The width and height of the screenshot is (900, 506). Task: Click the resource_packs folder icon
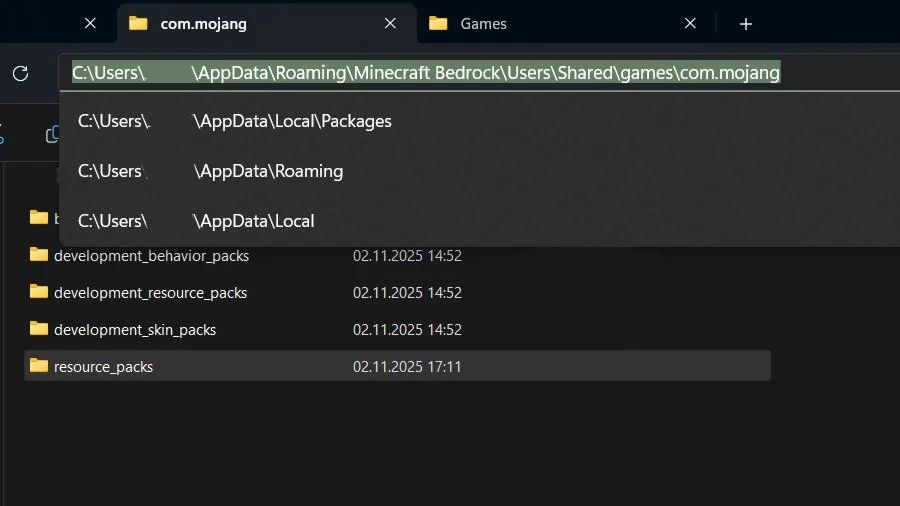[x=39, y=366]
